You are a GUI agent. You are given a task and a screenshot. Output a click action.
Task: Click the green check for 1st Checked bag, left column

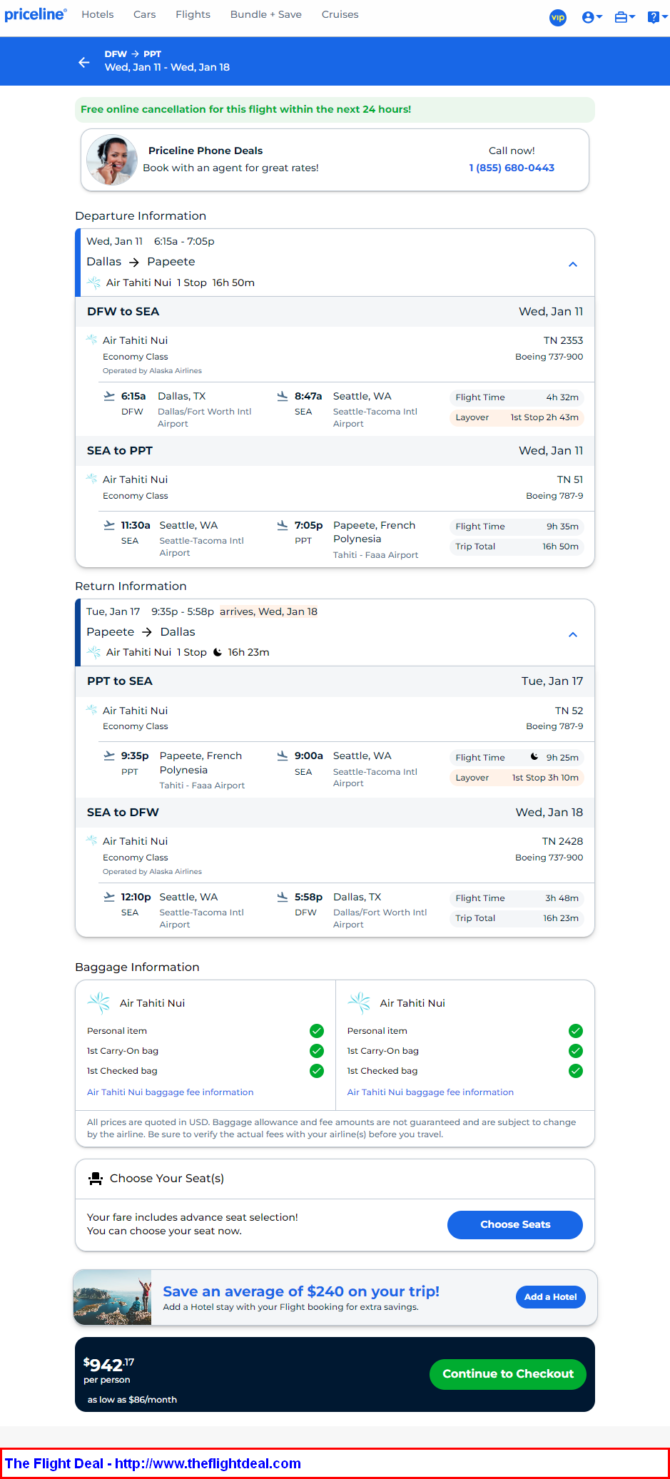pyautogui.click(x=316, y=1071)
